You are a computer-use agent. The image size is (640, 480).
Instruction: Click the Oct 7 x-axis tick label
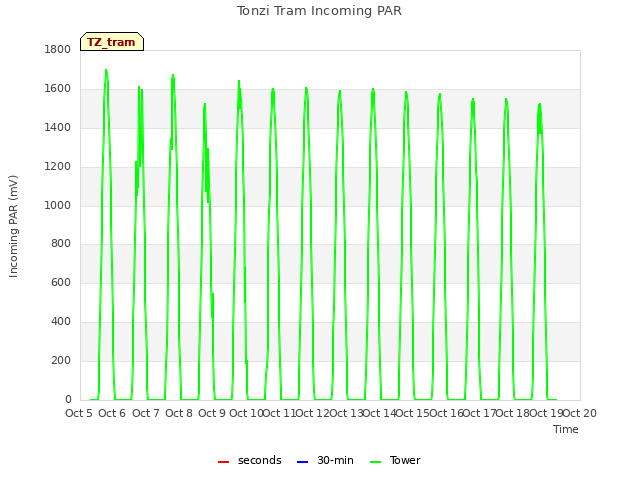click(x=145, y=413)
